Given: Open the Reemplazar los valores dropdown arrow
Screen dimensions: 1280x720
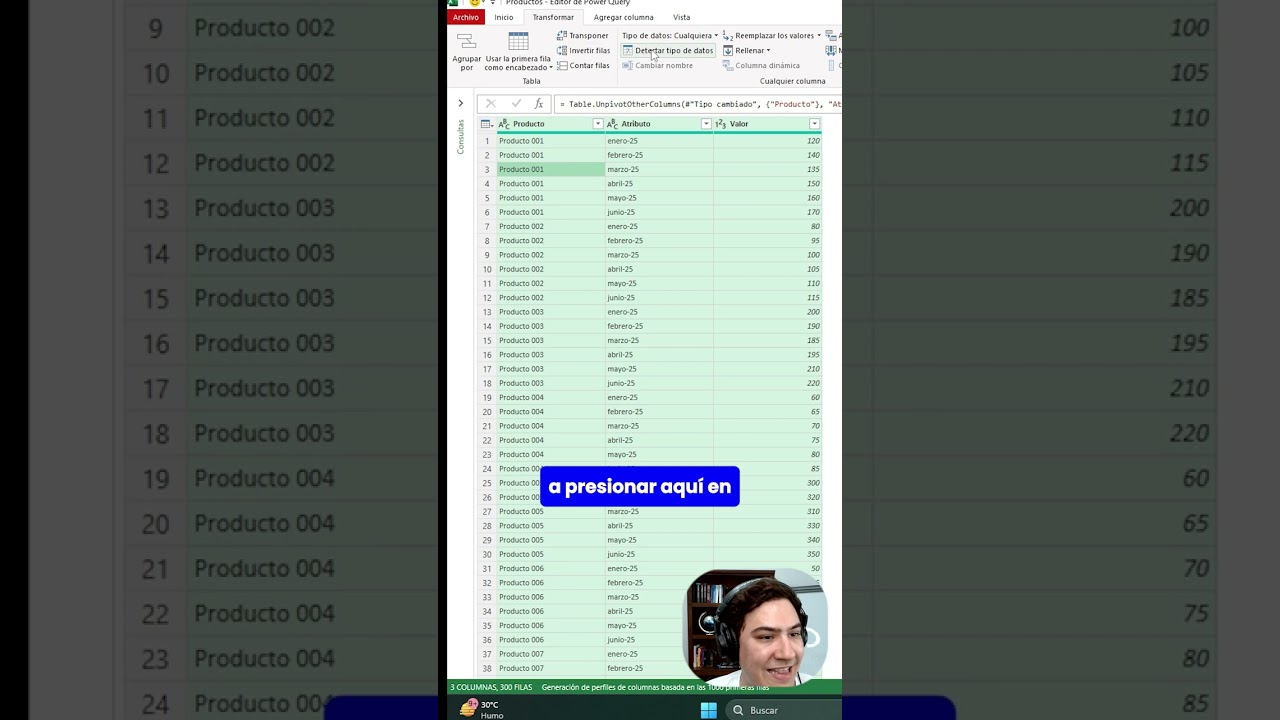Looking at the screenshot, I should pos(819,36).
